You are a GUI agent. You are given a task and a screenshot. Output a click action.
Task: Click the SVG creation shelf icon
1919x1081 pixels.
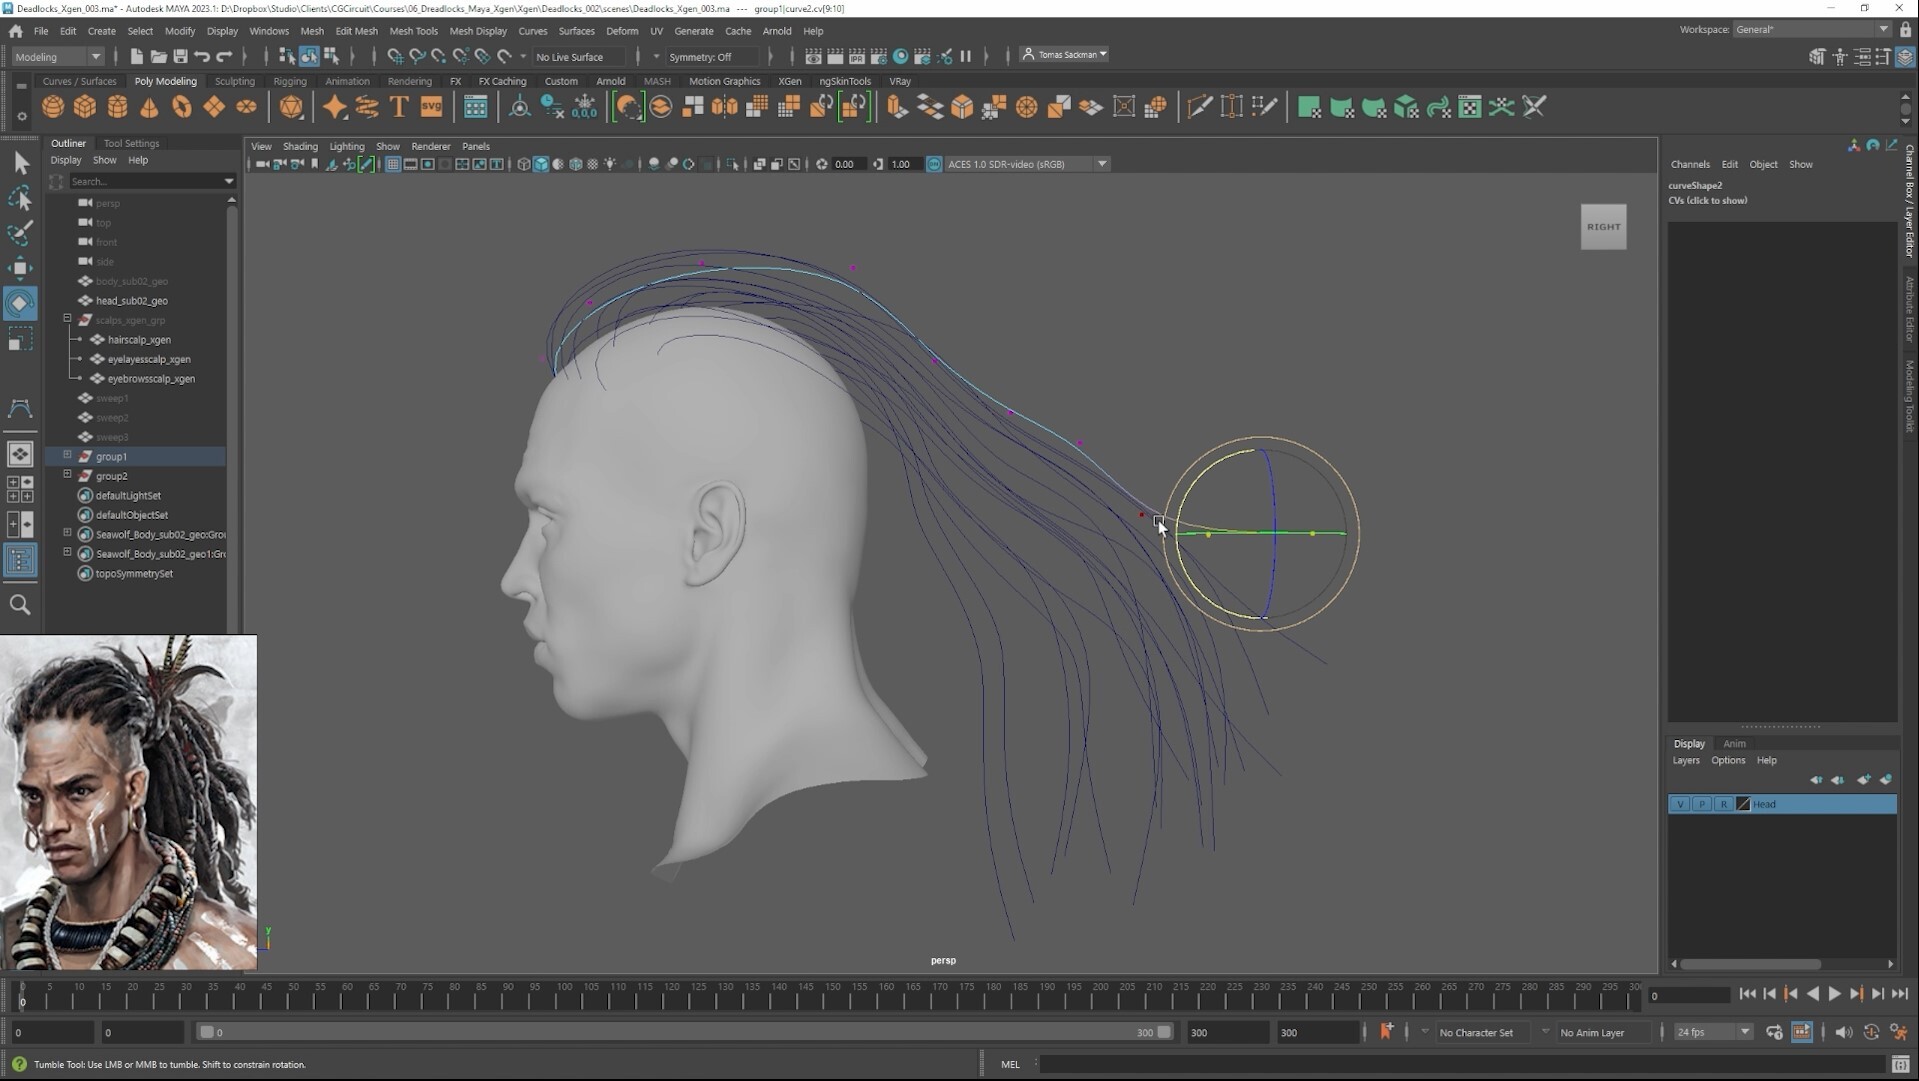430,107
